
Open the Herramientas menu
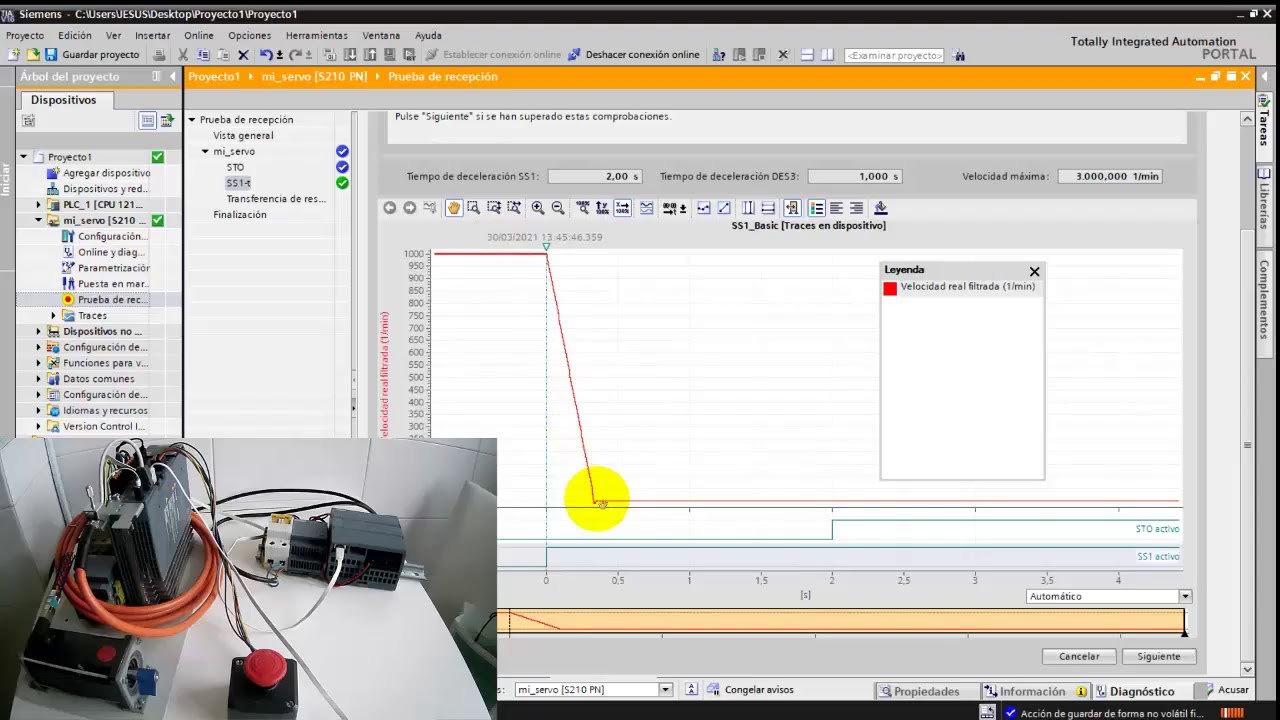(317, 35)
